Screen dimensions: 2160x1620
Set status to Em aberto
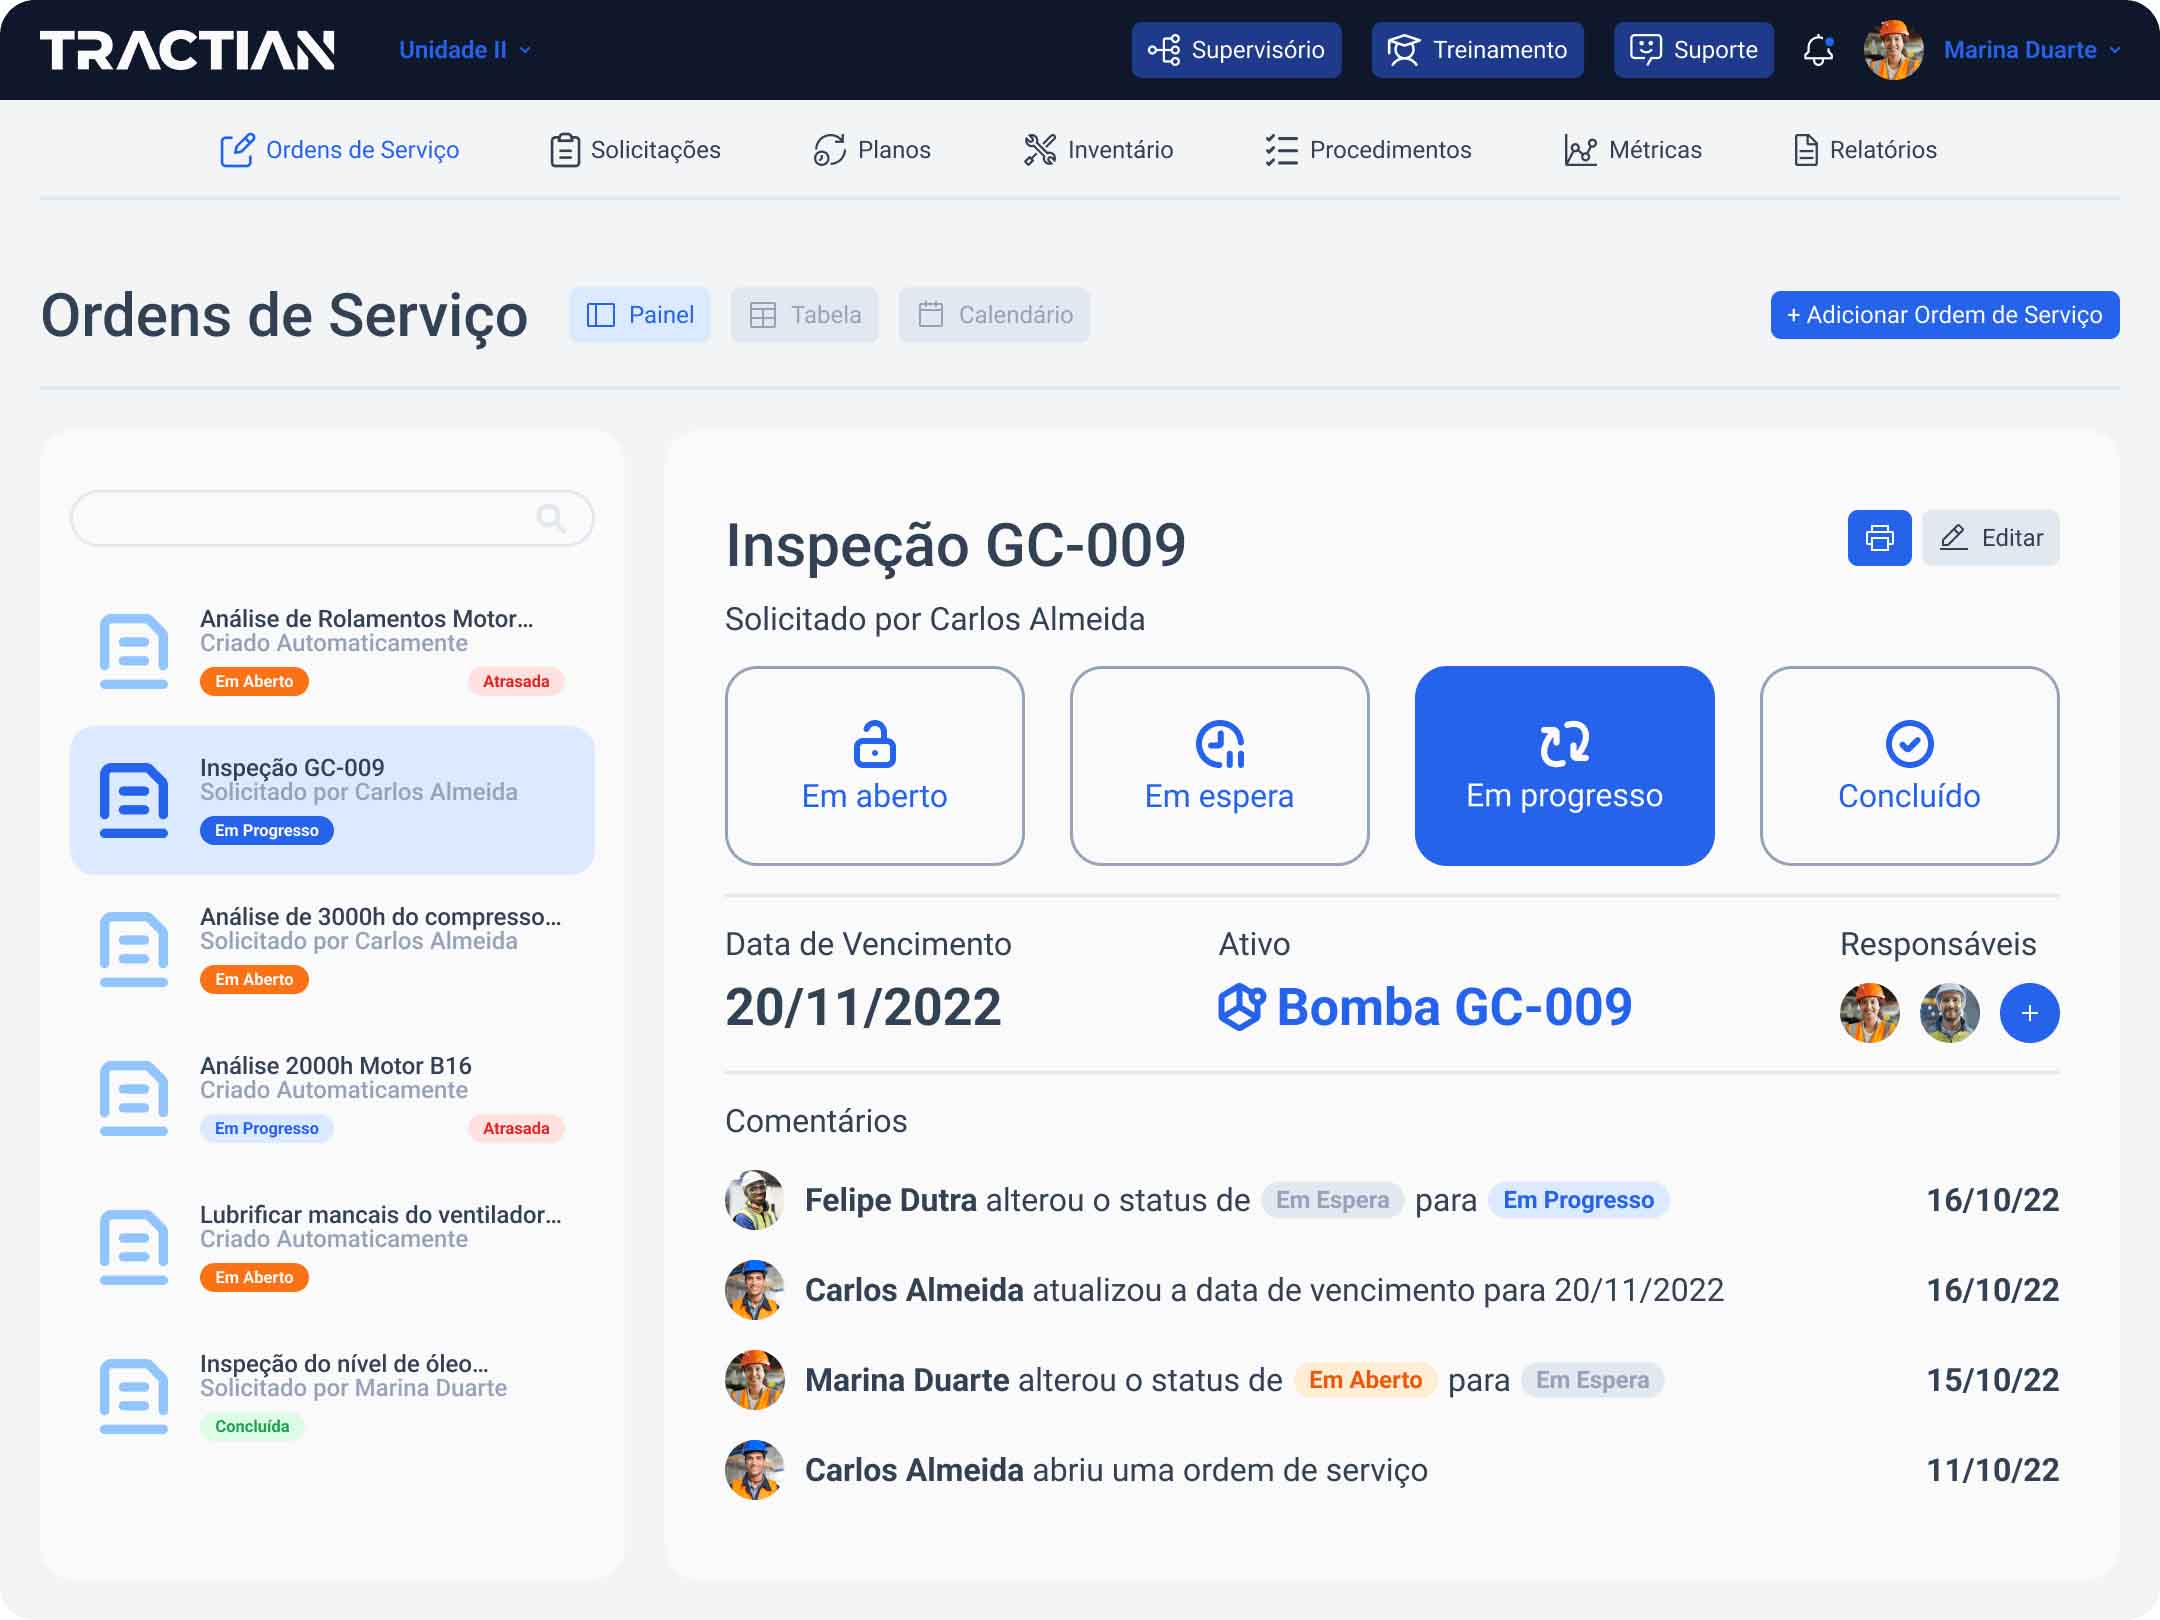tap(874, 766)
